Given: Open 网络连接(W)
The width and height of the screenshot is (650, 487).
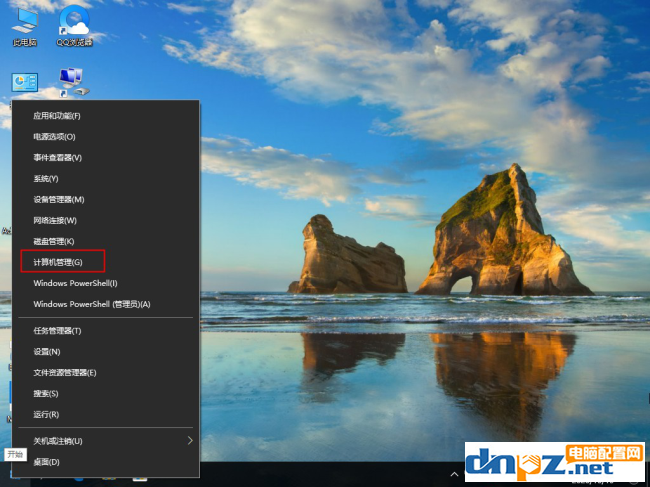Looking at the screenshot, I should 106,220.
